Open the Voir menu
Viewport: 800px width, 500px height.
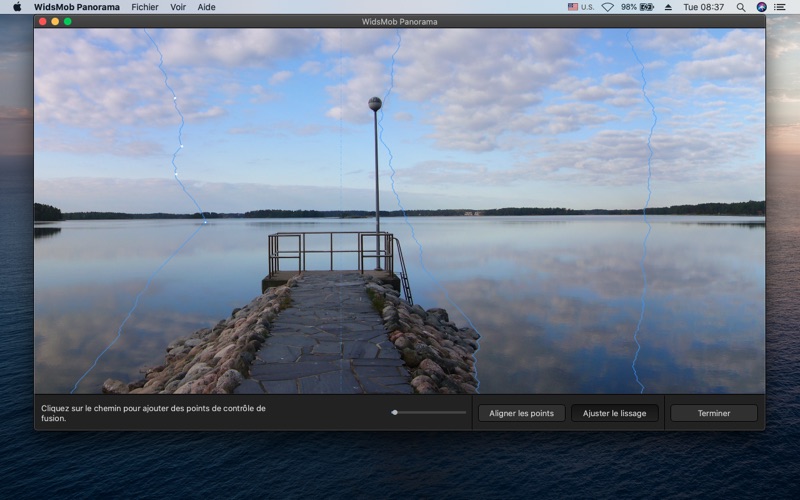coord(178,7)
